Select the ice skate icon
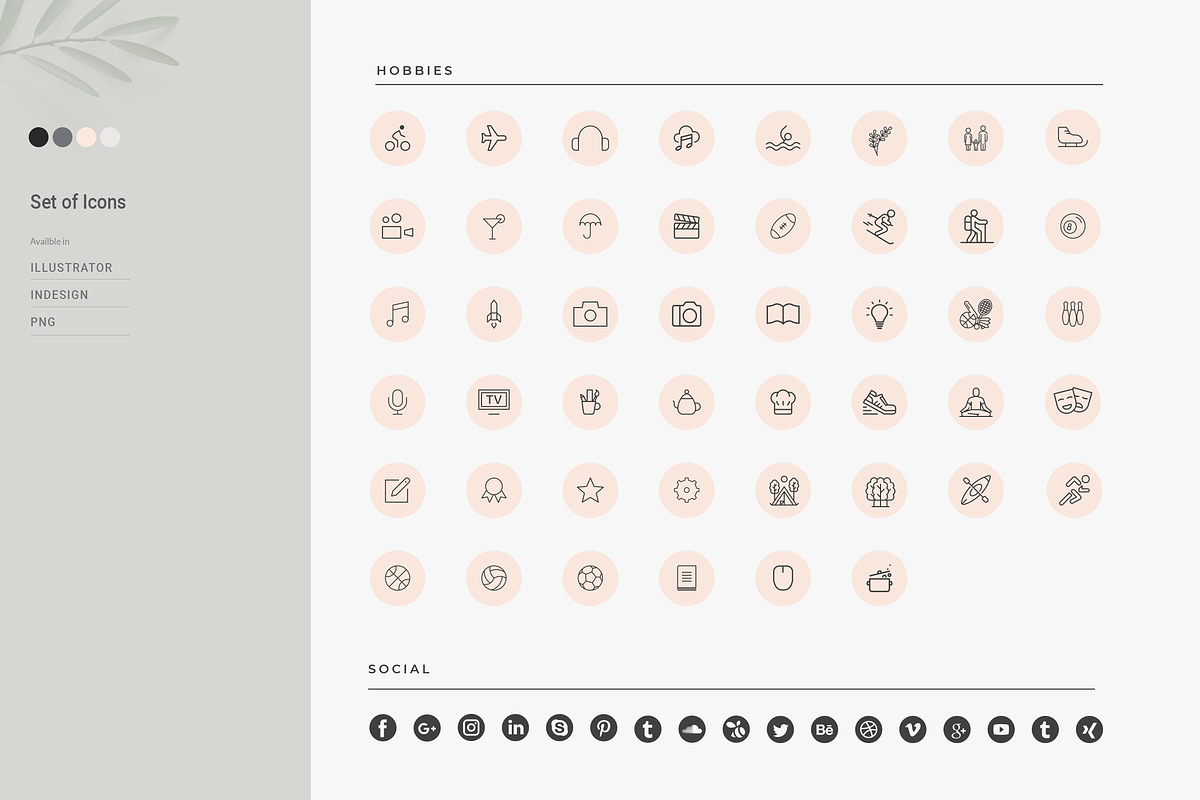1200x800 pixels. 1073,138
